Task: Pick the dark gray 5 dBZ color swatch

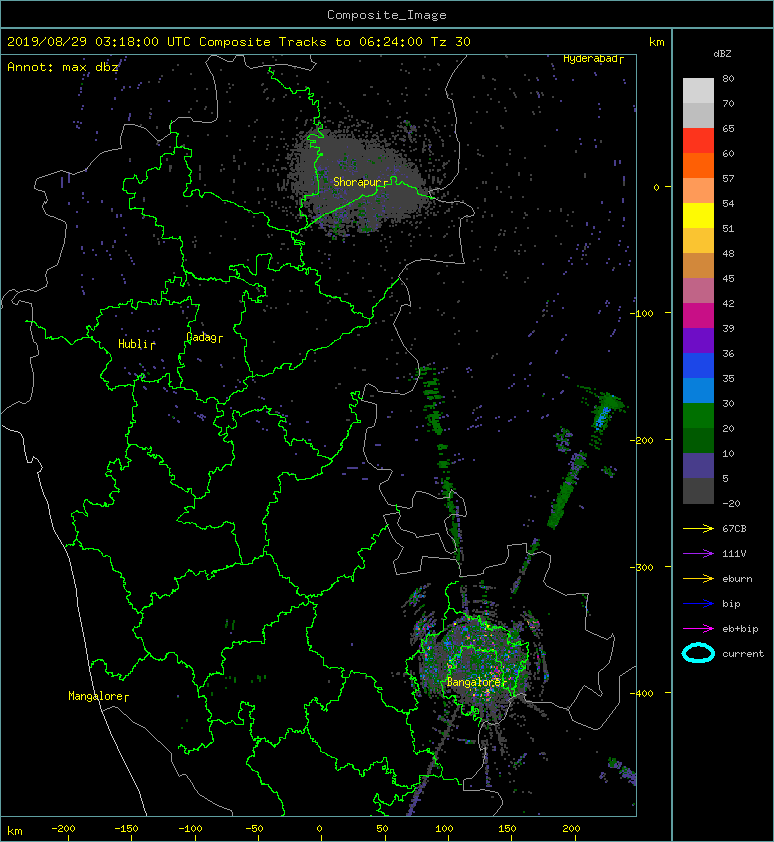Action: pyautogui.click(x=698, y=491)
